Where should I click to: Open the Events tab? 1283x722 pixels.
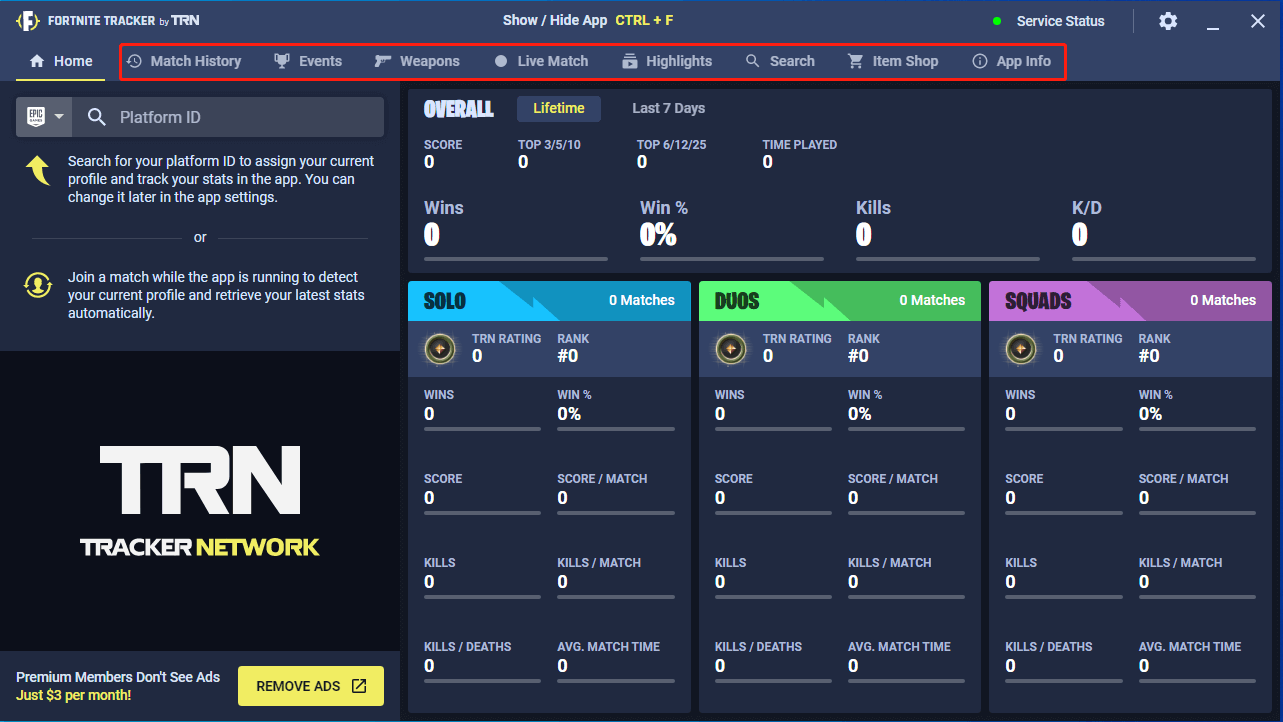(308, 61)
